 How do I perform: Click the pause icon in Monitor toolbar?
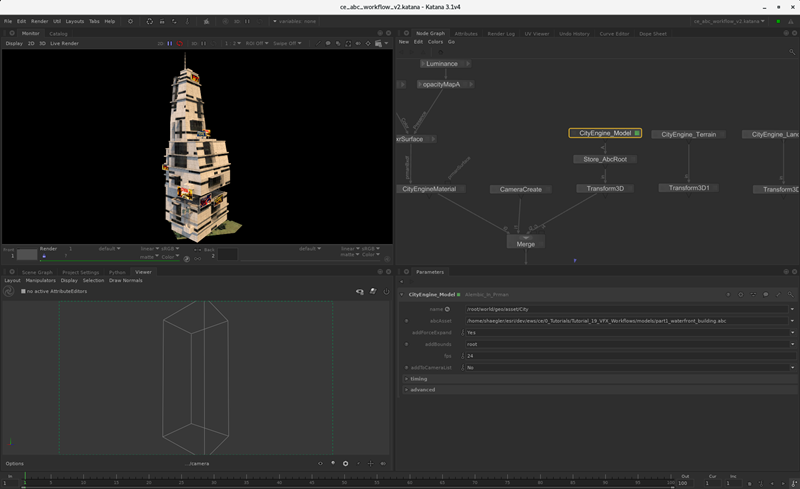point(170,44)
